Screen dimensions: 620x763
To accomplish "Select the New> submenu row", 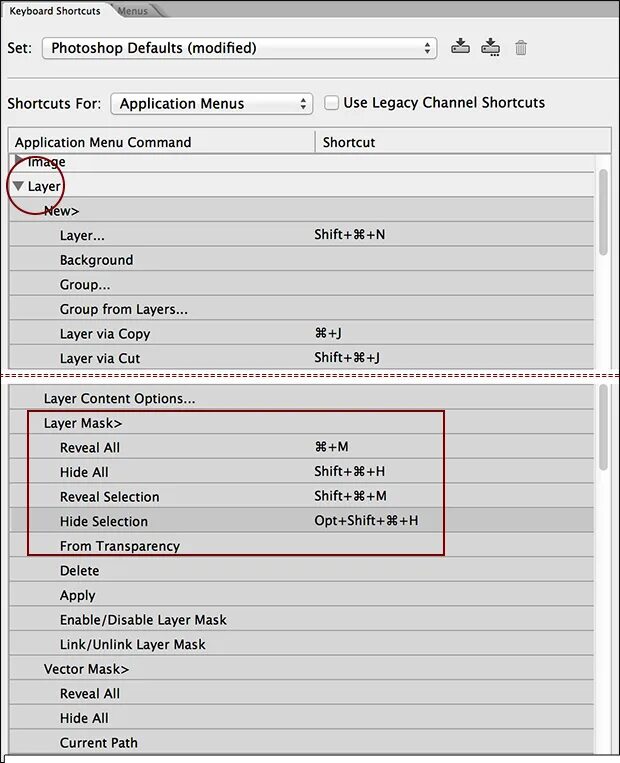I will click(301, 211).
